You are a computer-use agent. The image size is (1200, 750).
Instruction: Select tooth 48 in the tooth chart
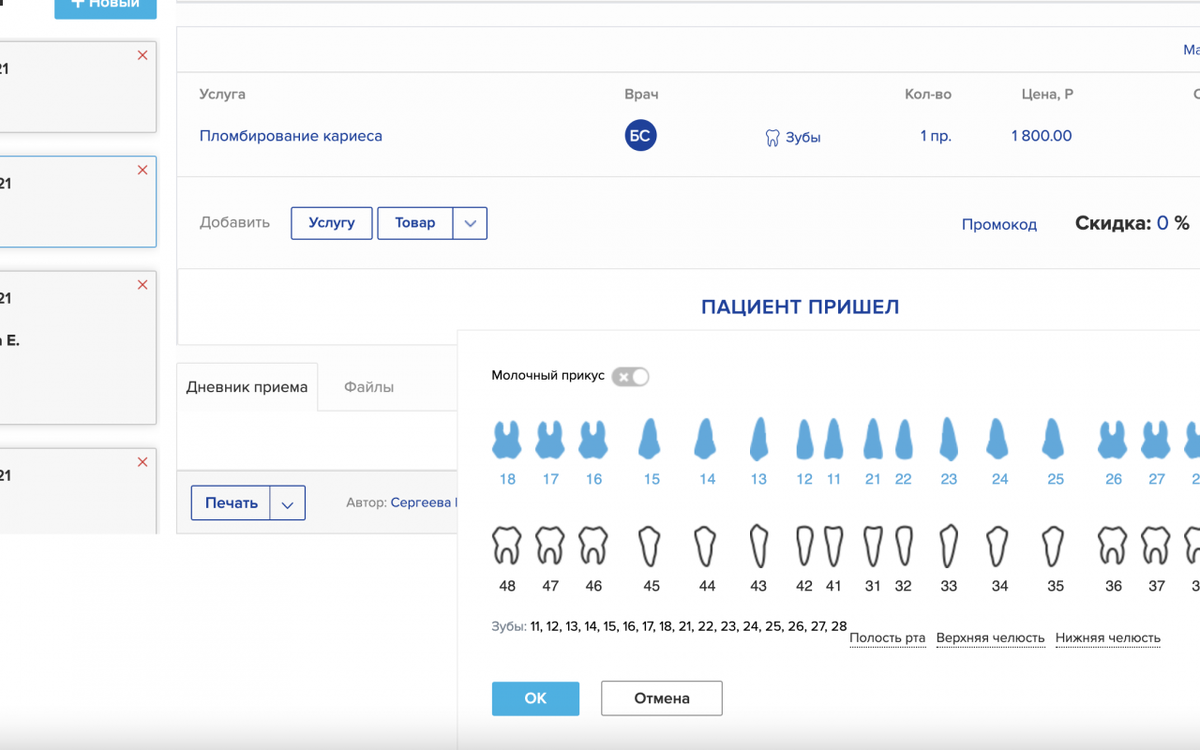pos(506,545)
